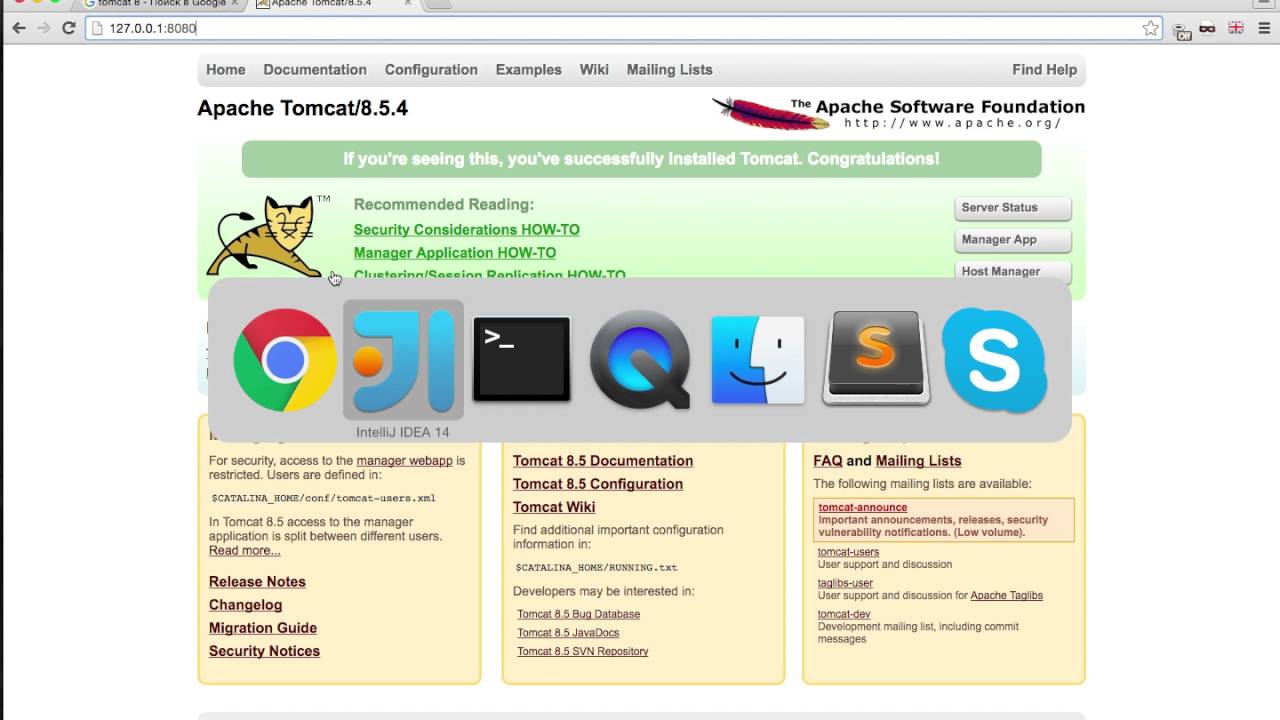Open the Release Notes link
The width and height of the screenshot is (1280, 720).
[257, 582]
